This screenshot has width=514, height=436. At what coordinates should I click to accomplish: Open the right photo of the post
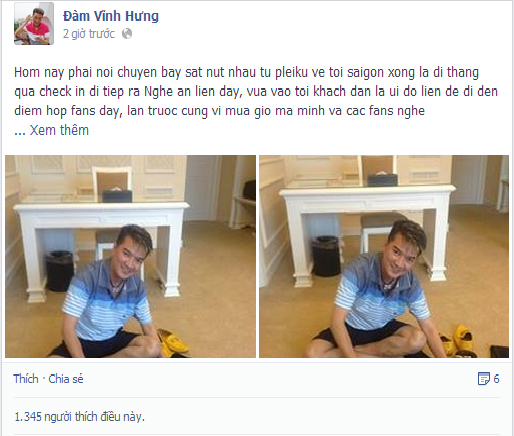(384, 256)
